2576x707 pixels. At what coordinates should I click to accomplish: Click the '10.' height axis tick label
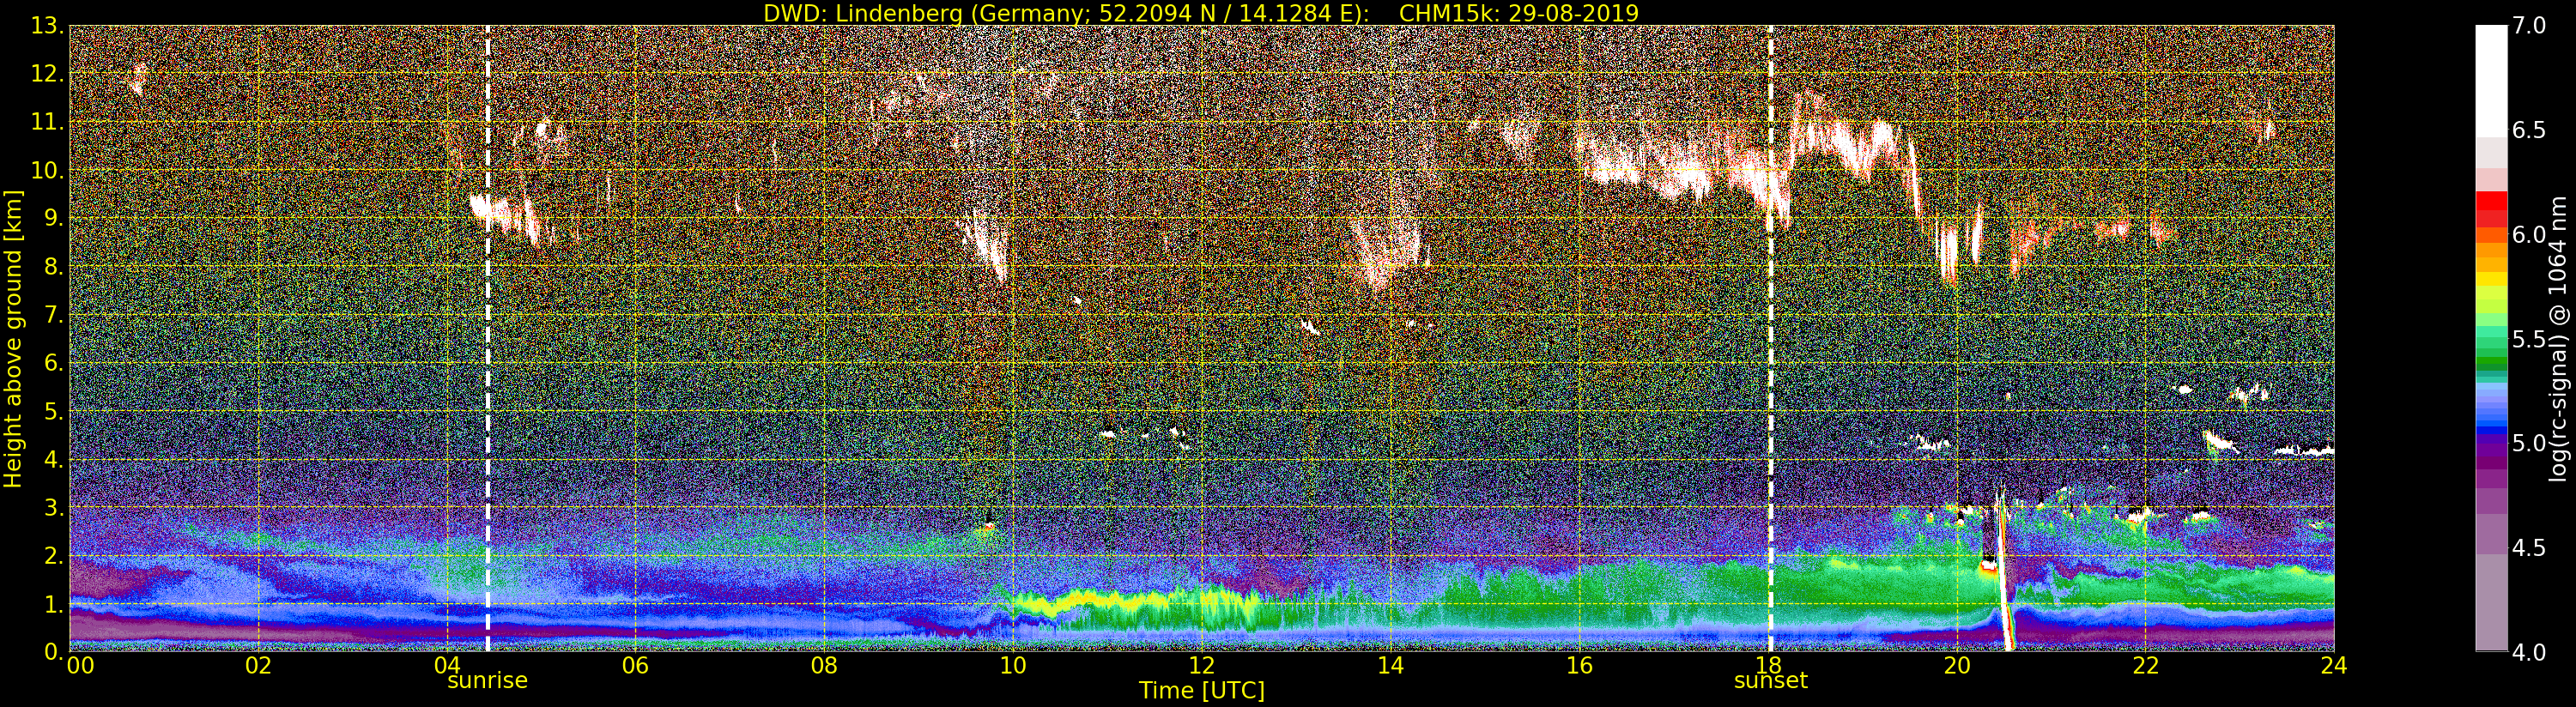47,170
